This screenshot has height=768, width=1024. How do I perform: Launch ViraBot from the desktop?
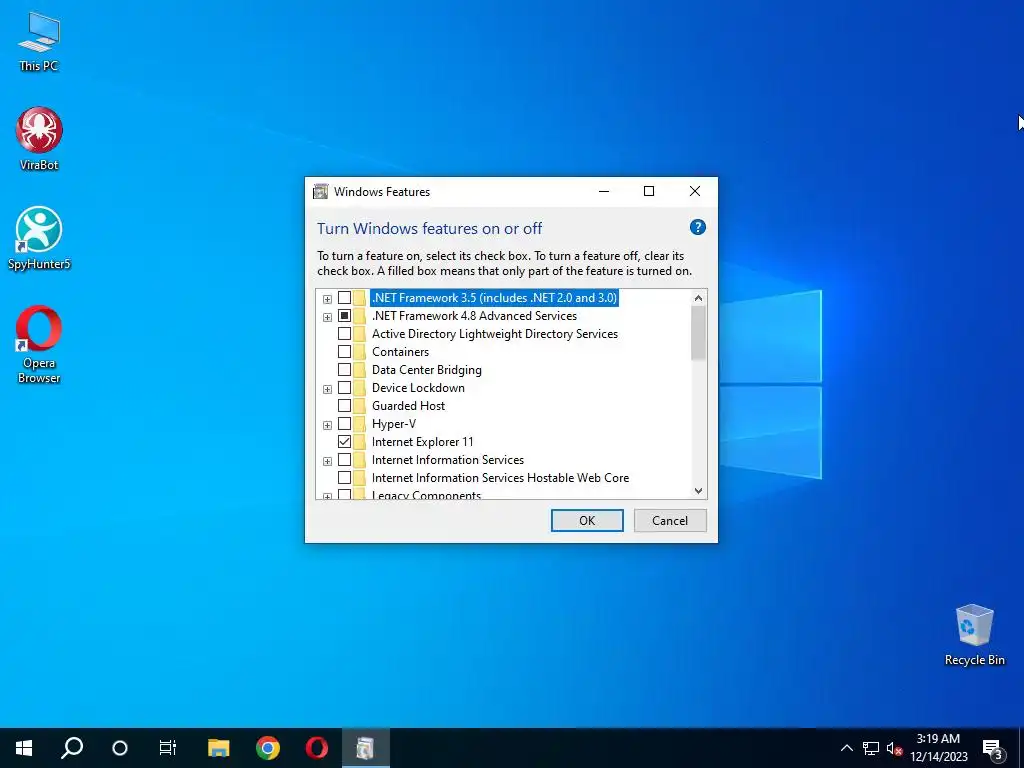(39, 138)
